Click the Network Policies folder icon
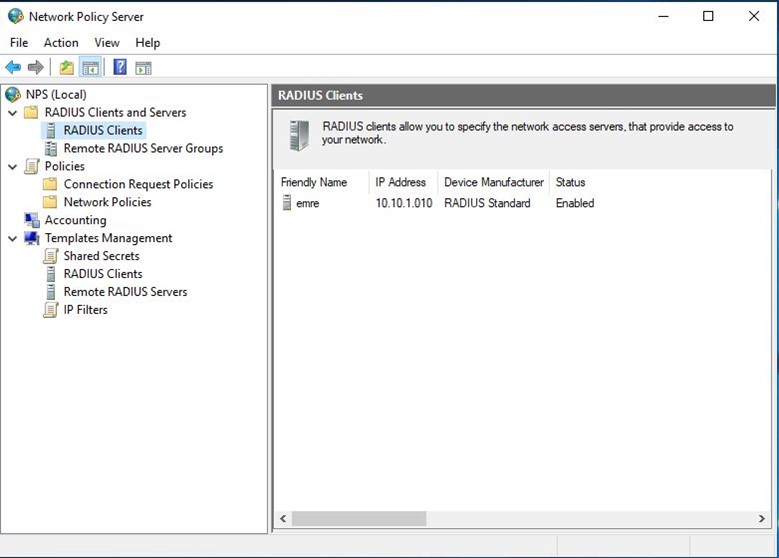 click(50, 202)
